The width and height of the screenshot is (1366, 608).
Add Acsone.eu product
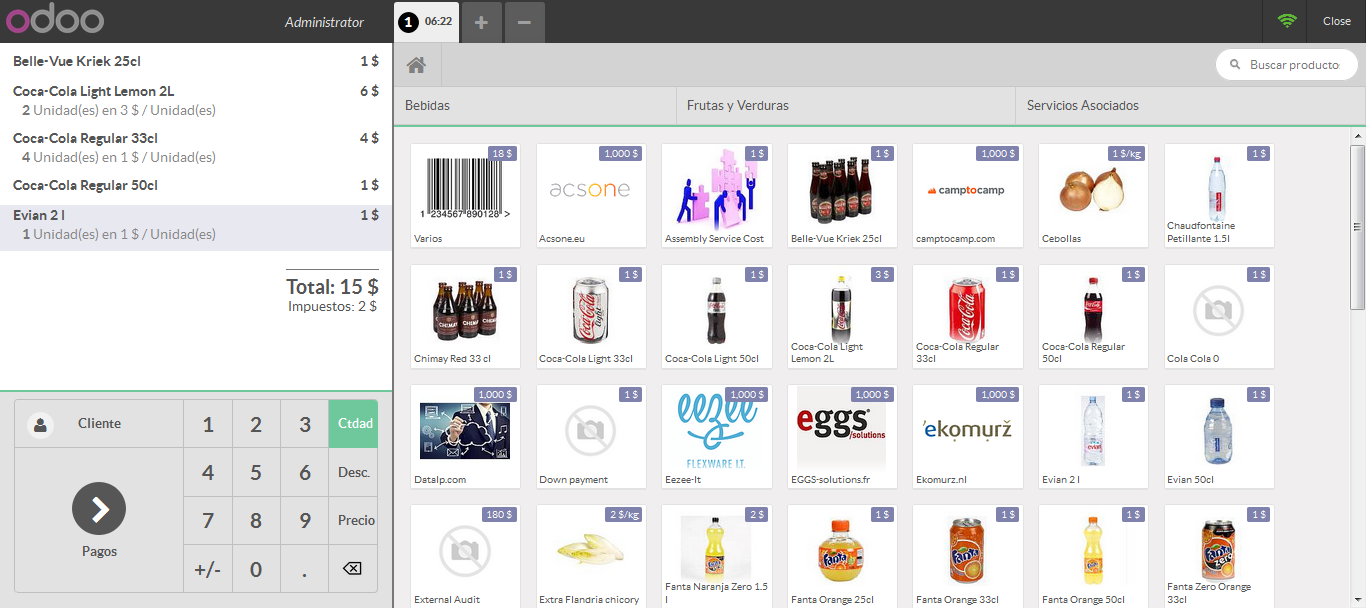pos(591,195)
